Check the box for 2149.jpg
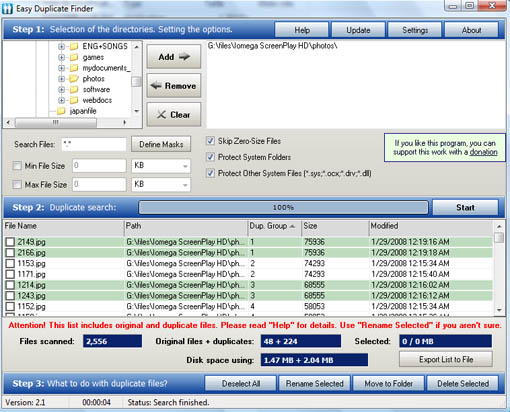Image resolution: width=510 pixels, height=412 pixels. (10, 242)
